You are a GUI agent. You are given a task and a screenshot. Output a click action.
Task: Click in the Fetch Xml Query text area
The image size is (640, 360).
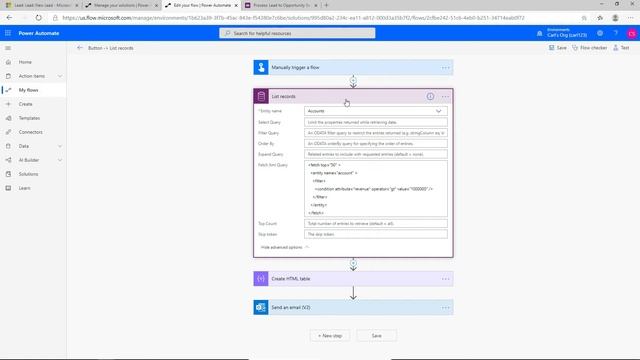376,189
